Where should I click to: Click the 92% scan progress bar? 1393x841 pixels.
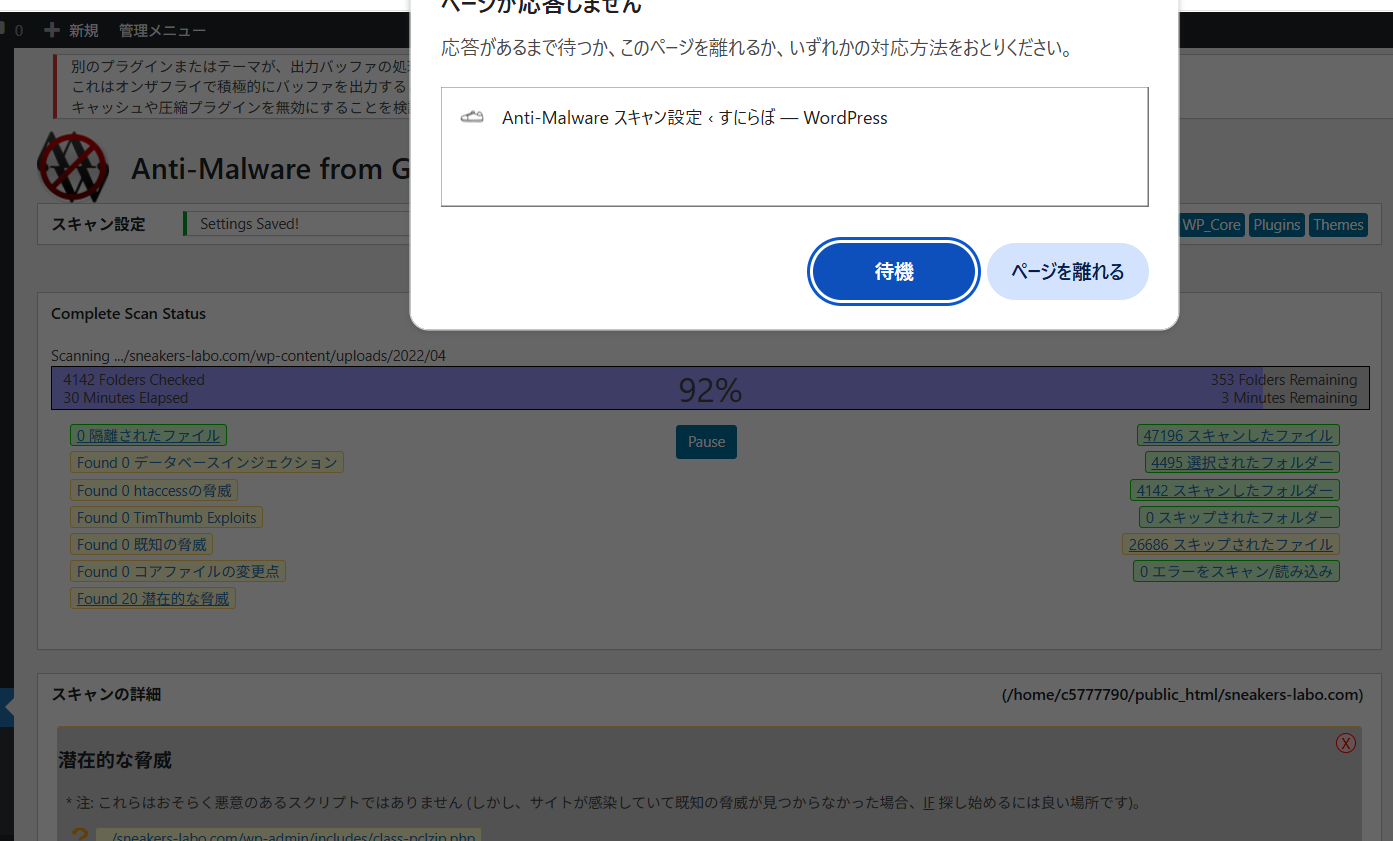pos(710,389)
